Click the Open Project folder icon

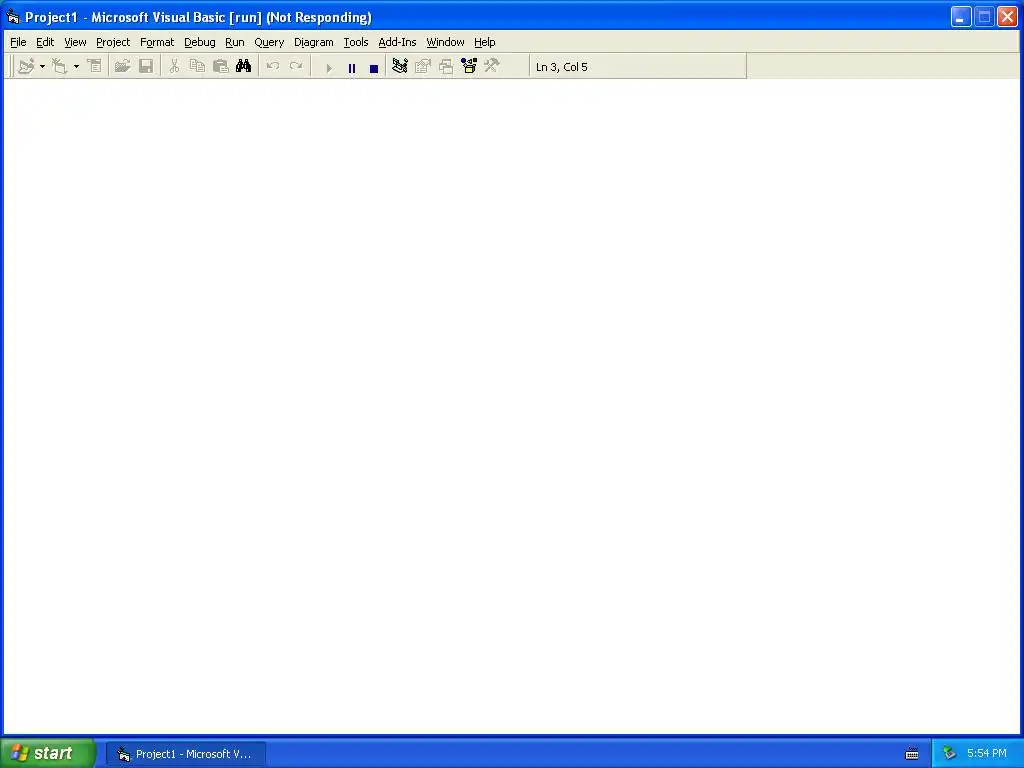pyautogui.click(x=122, y=67)
